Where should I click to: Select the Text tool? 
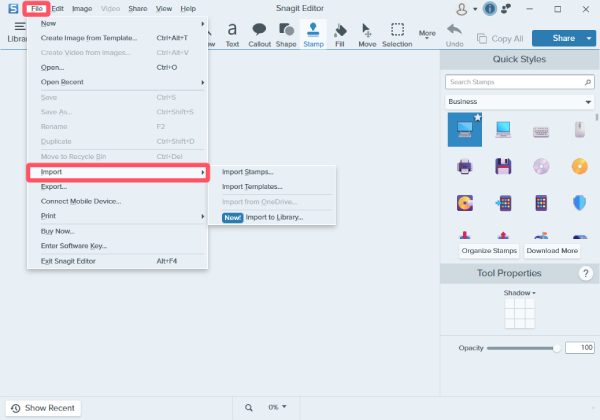click(x=232, y=34)
